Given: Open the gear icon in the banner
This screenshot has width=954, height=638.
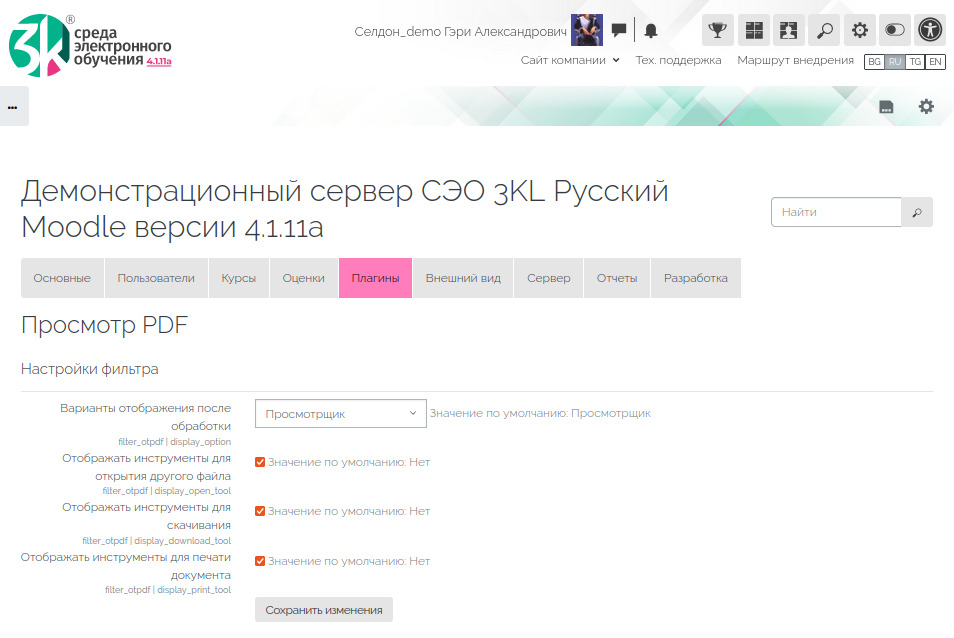Looking at the screenshot, I should coord(926,107).
